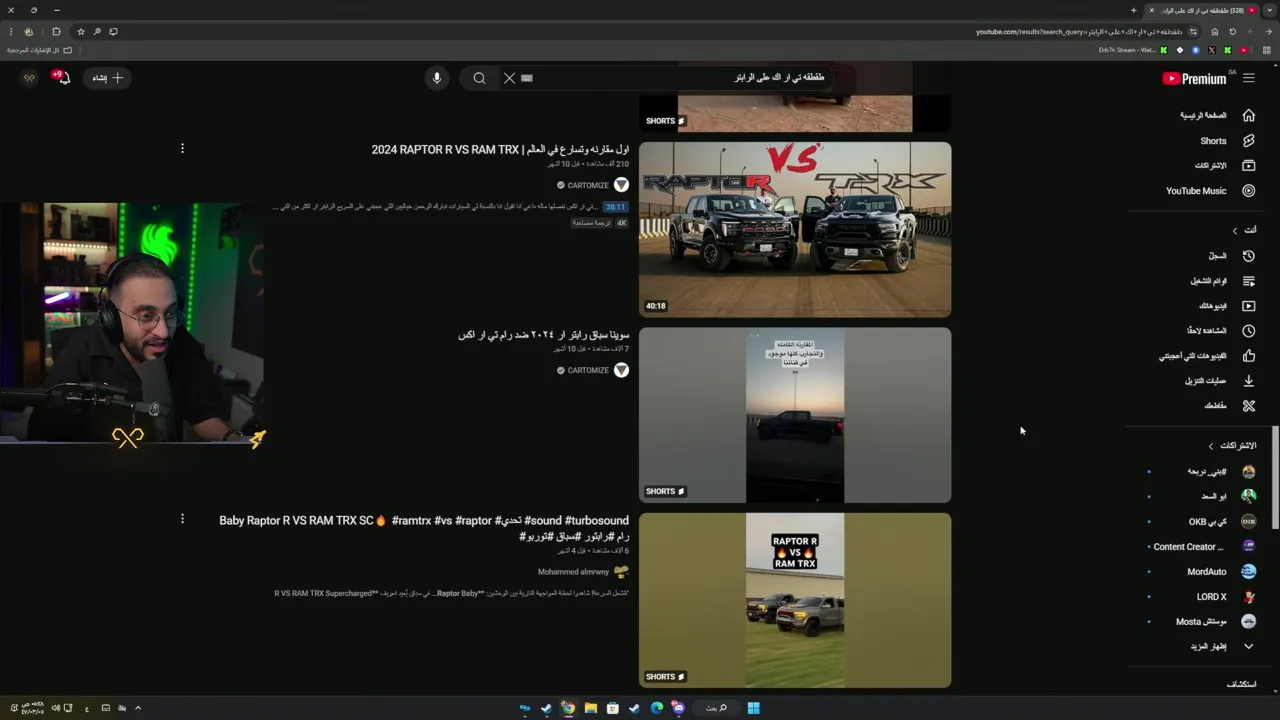
Task: Expand Show more (إظهار المزيد) subscriptions
Action: tap(1222, 647)
